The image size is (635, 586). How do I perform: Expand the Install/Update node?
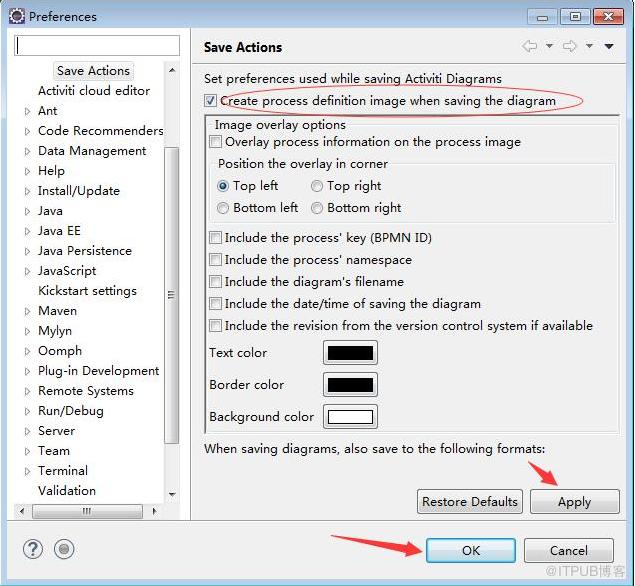pos(27,191)
